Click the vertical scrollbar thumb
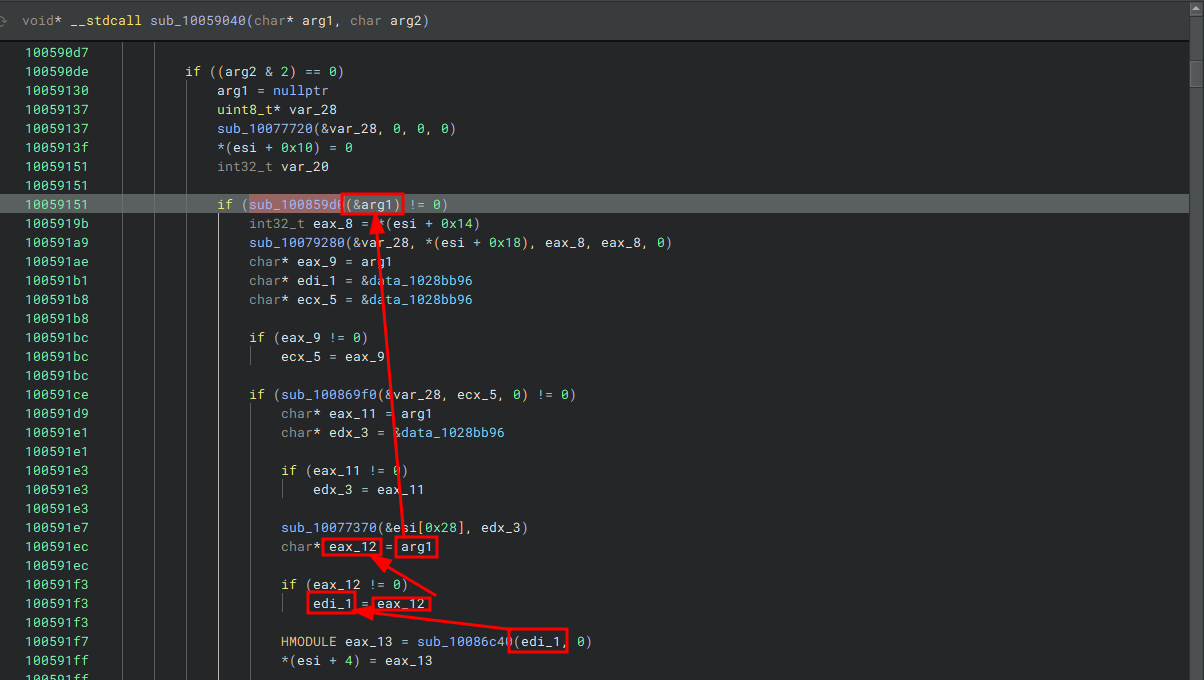 click(x=1196, y=74)
